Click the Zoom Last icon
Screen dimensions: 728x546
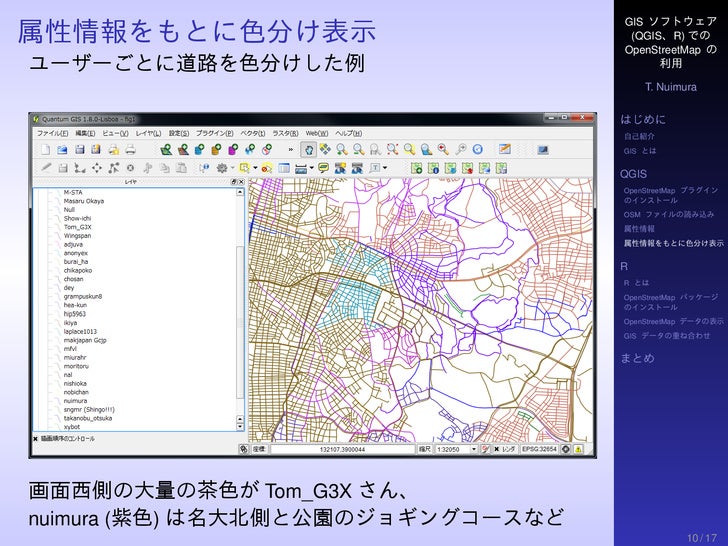point(443,150)
